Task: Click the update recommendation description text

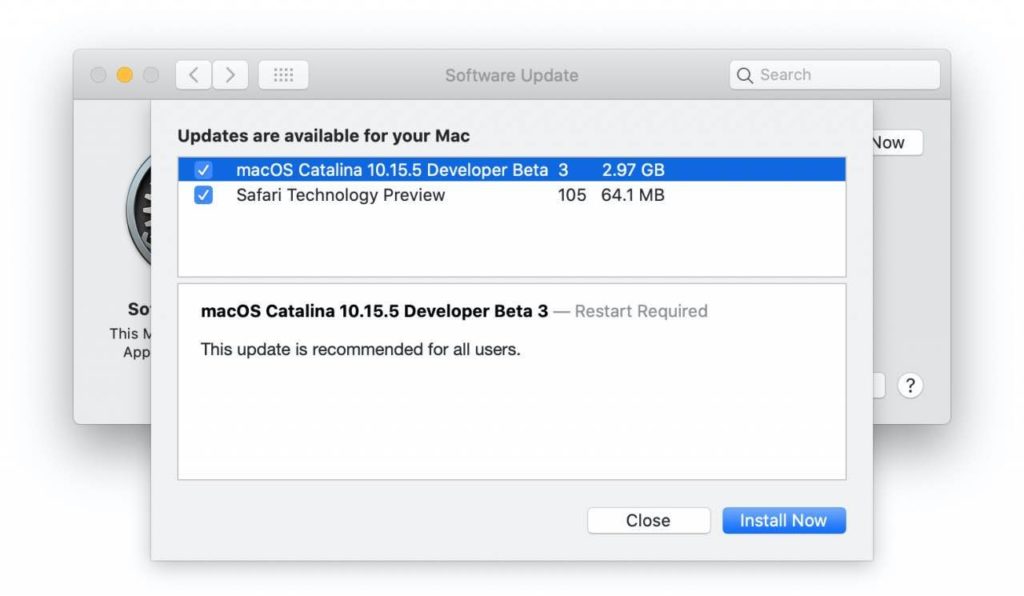Action: [x=360, y=350]
